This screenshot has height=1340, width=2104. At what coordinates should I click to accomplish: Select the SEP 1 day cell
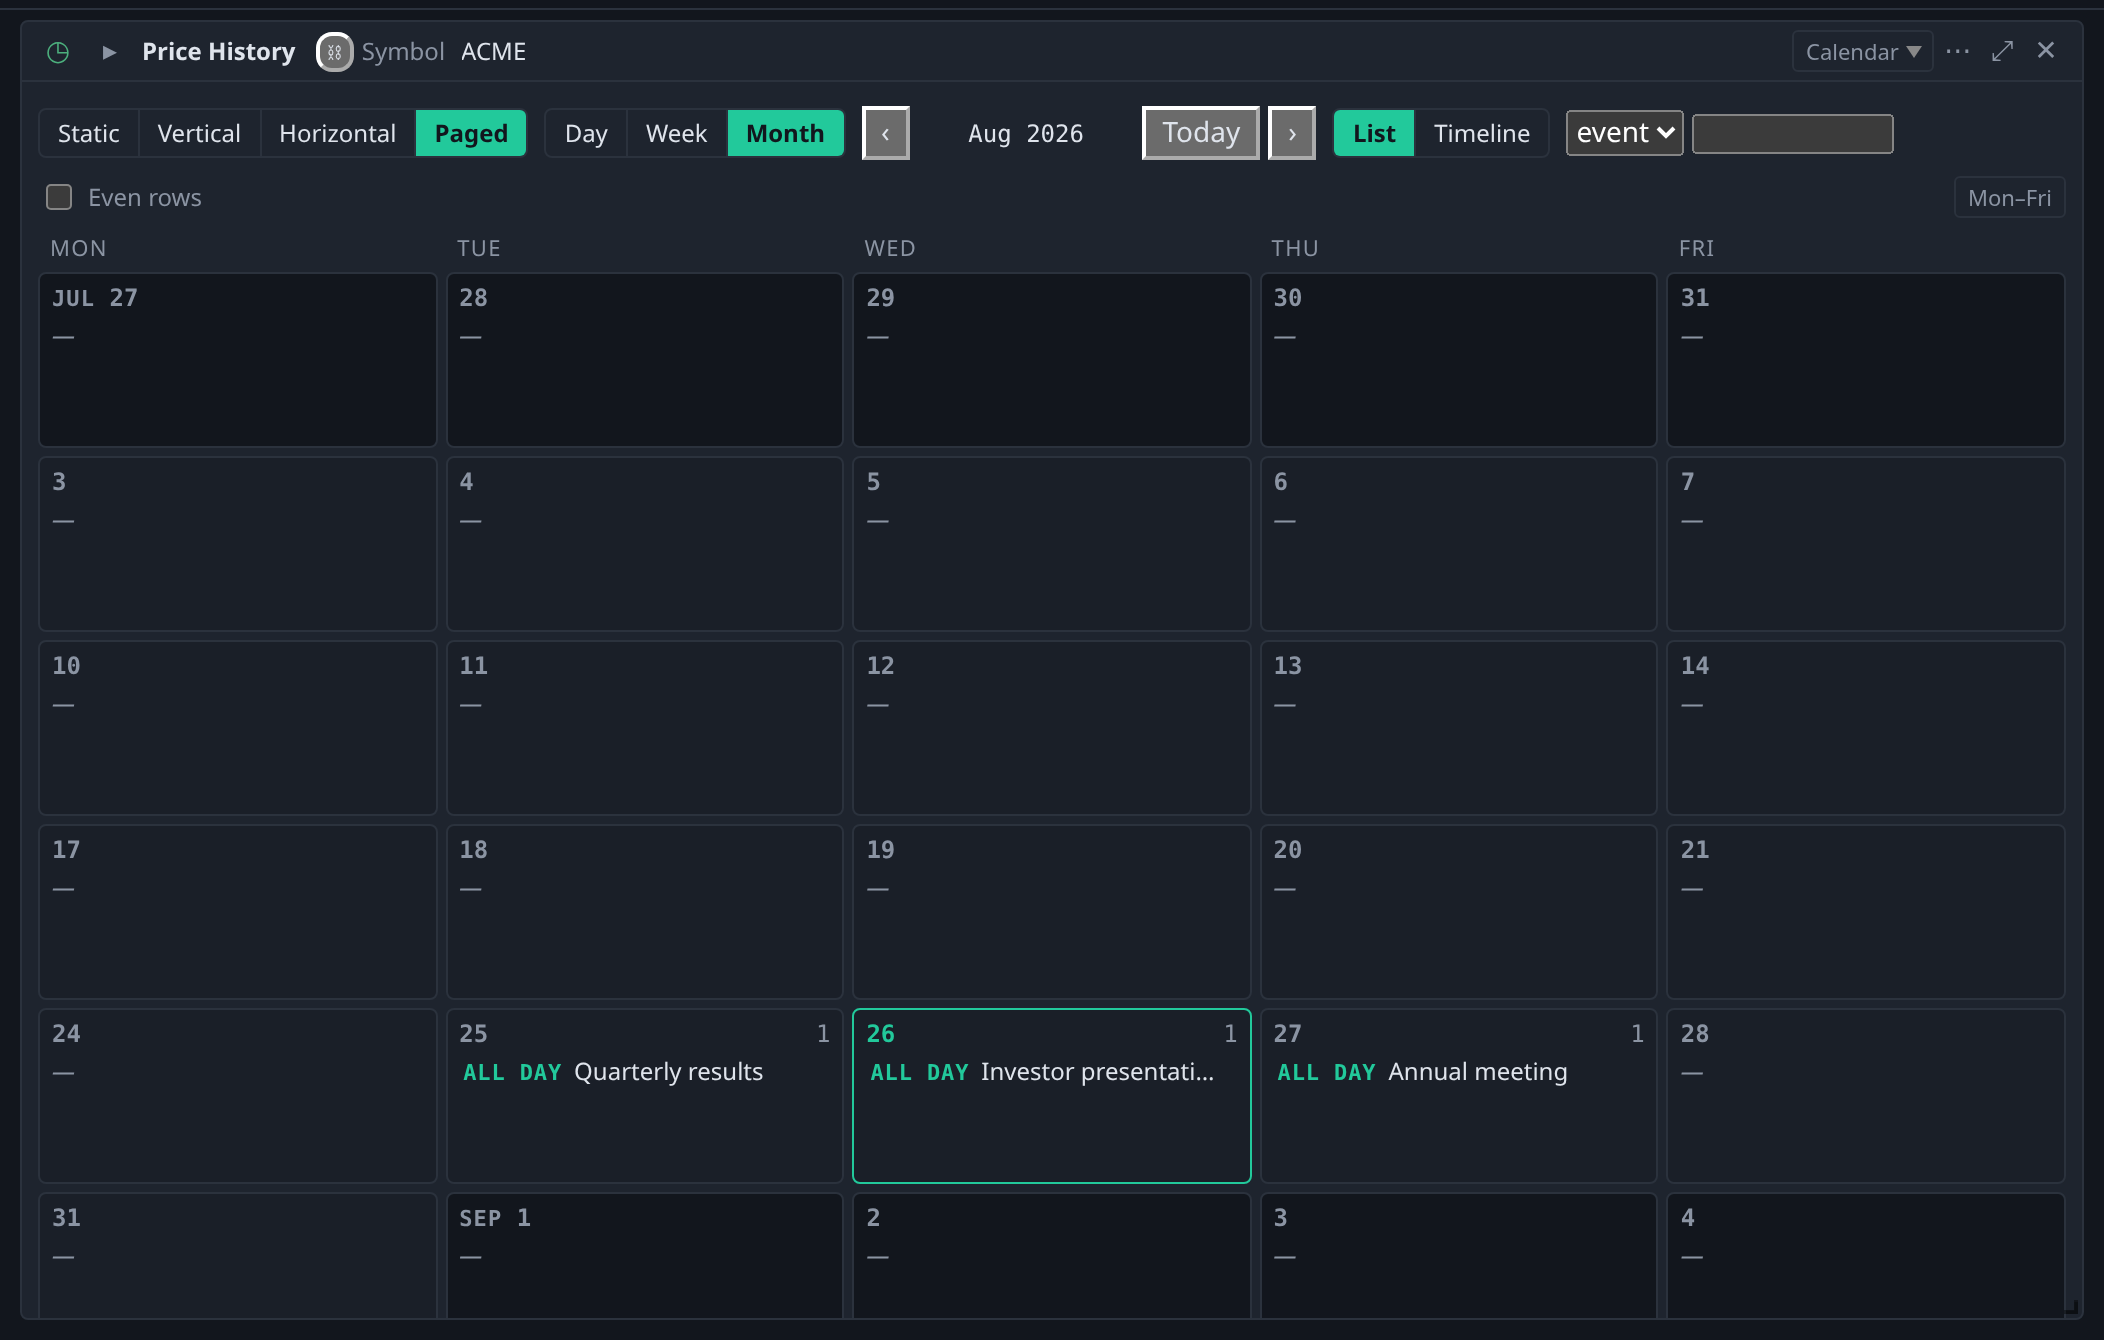(x=644, y=1256)
